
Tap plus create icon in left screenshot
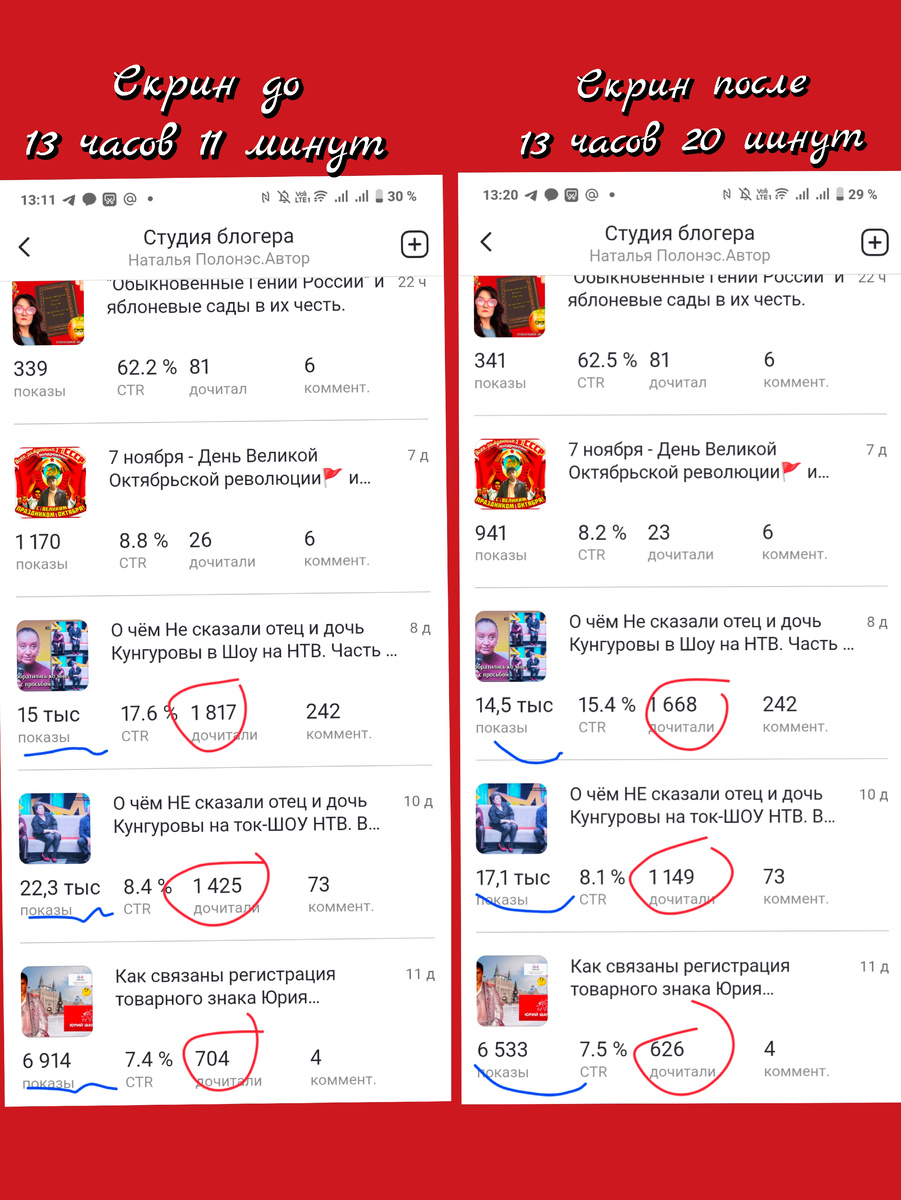pyautogui.click(x=414, y=245)
